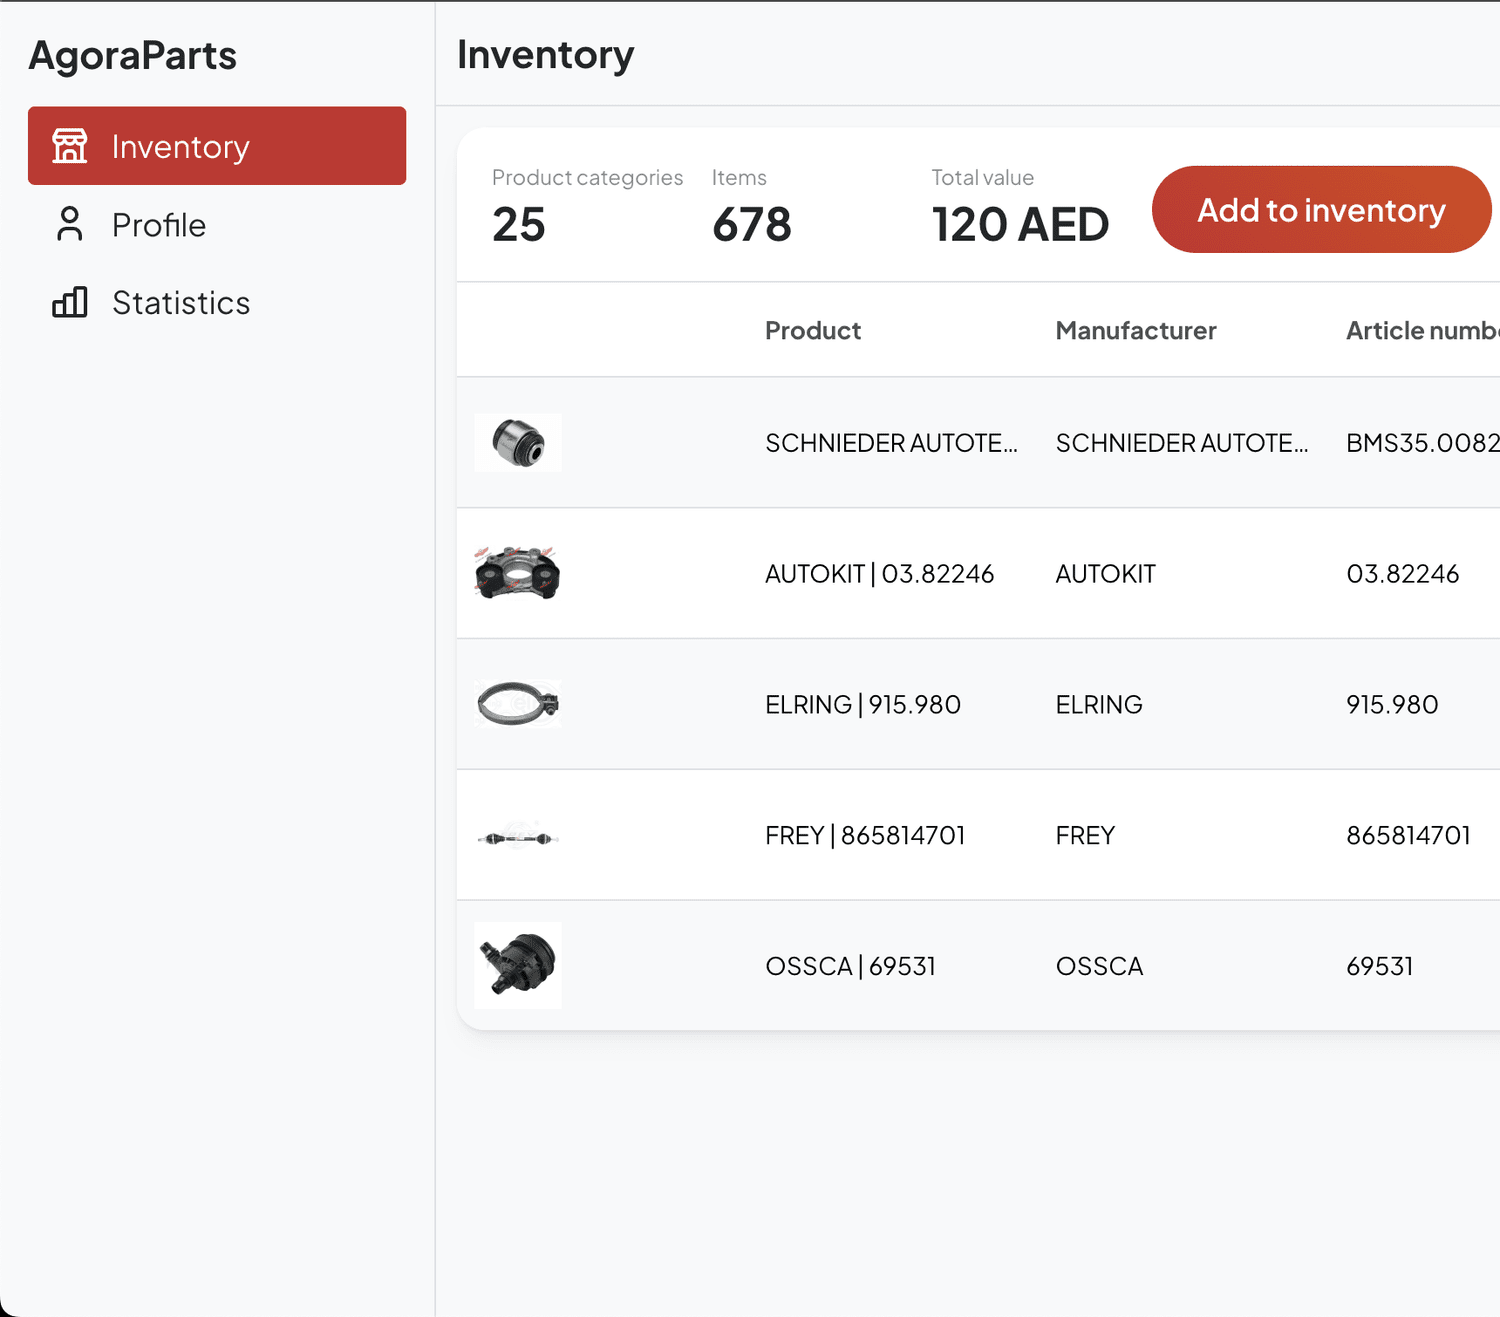Click the Manufacturer column header
This screenshot has width=1500, height=1317.
coord(1136,331)
